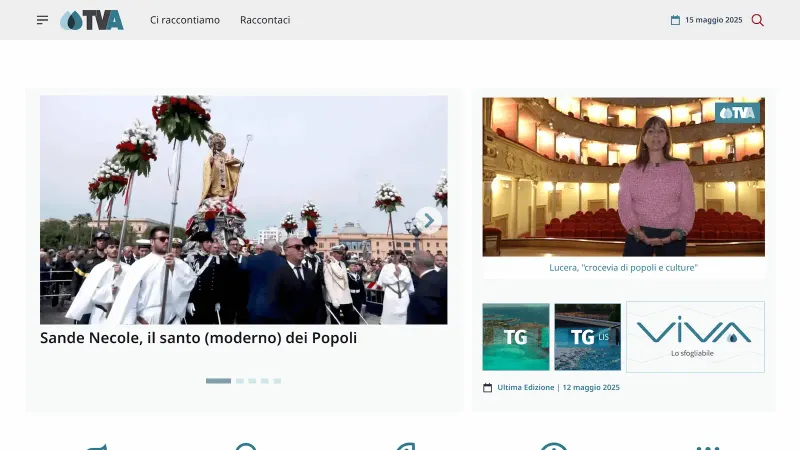Viewport: 800px width, 450px height.
Task: Open the Sande Necole headline article
Action: [x=198, y=338]
